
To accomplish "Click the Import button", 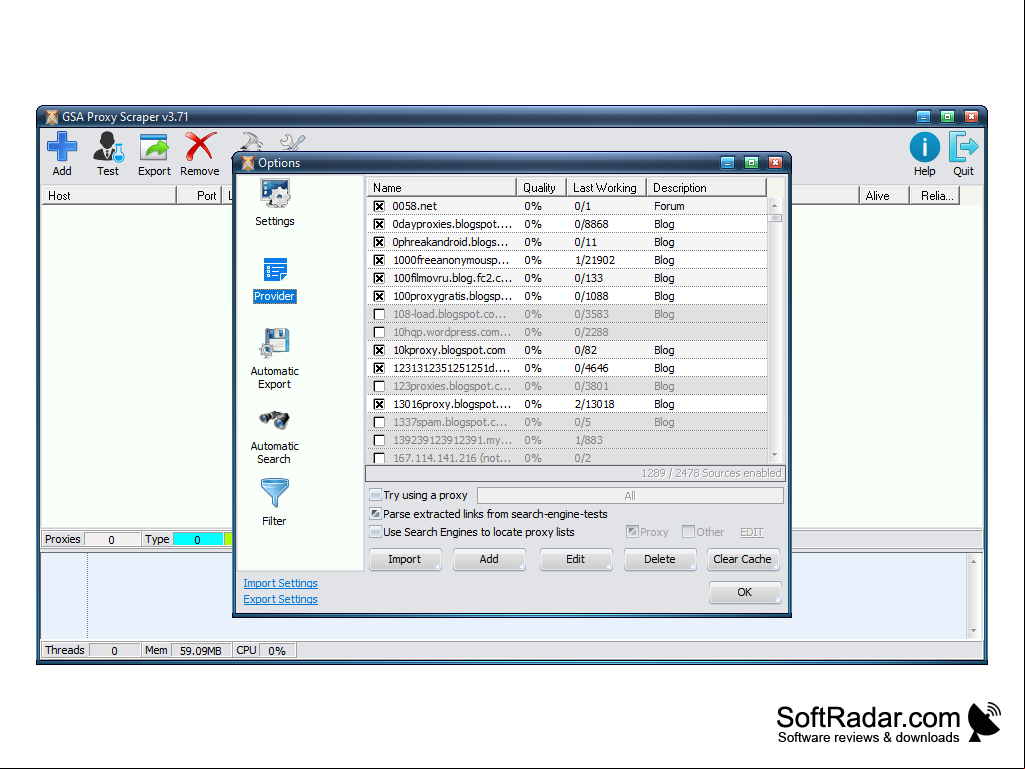I will point(405,559).
